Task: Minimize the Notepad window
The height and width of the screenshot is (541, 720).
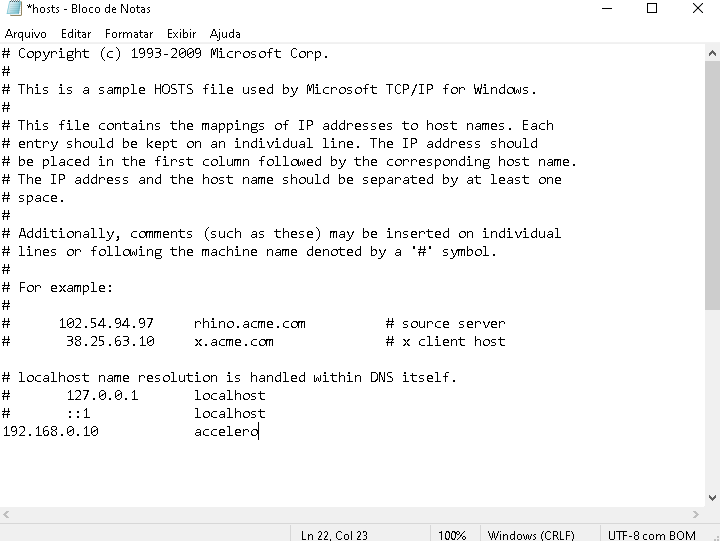Action: click(x=607, y=8)
